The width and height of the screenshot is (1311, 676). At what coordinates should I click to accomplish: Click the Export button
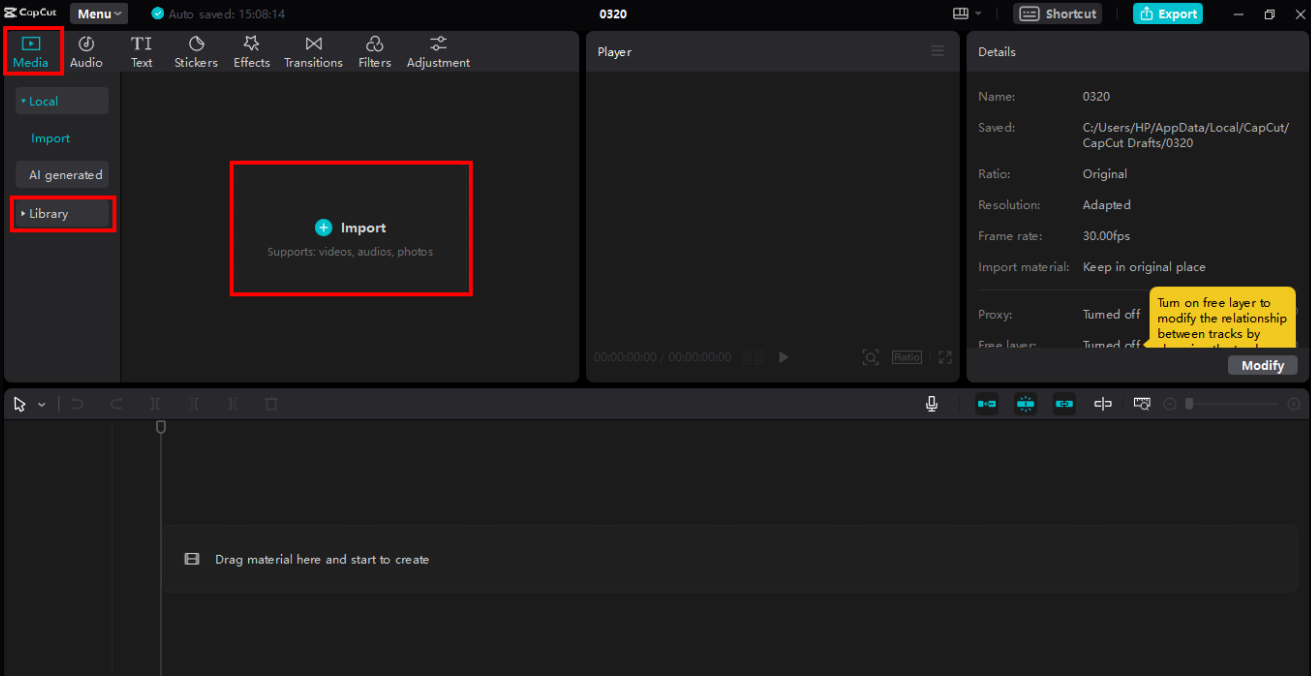coord(1168,14)
